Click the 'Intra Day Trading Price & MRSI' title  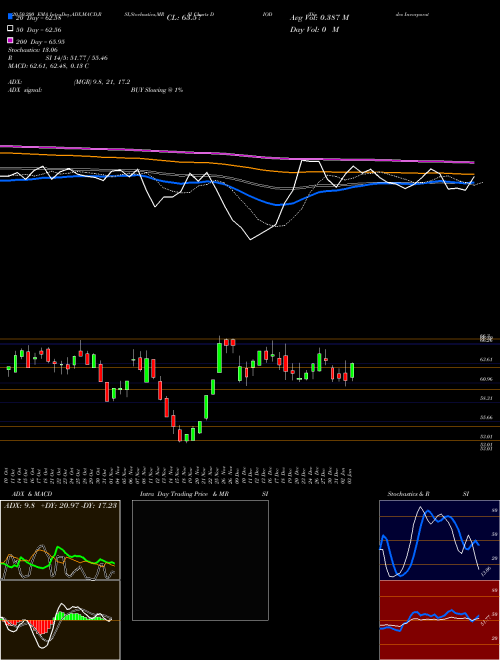204,494
